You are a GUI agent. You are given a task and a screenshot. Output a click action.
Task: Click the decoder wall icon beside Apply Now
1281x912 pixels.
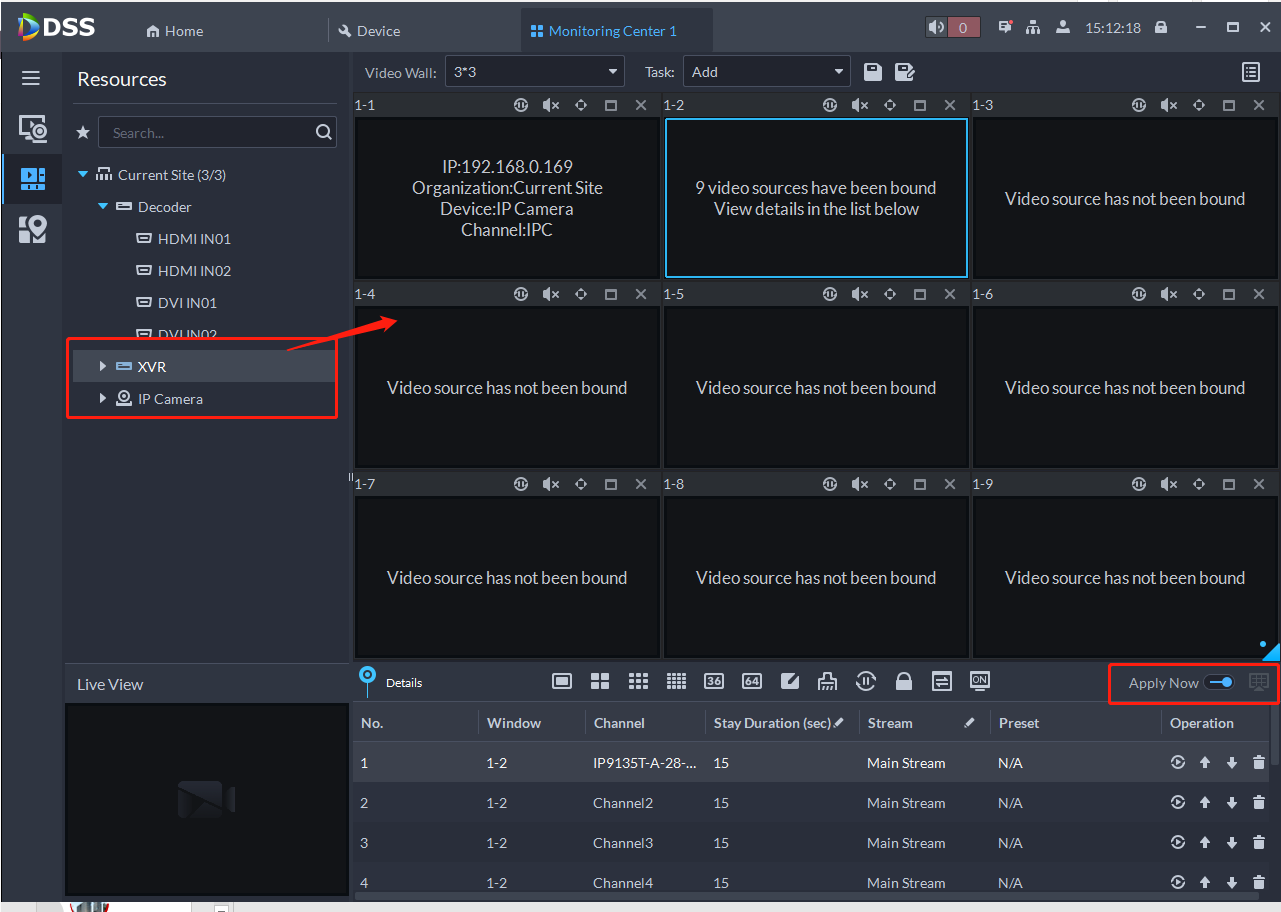pyautogui.click(x=1259, y=682)
